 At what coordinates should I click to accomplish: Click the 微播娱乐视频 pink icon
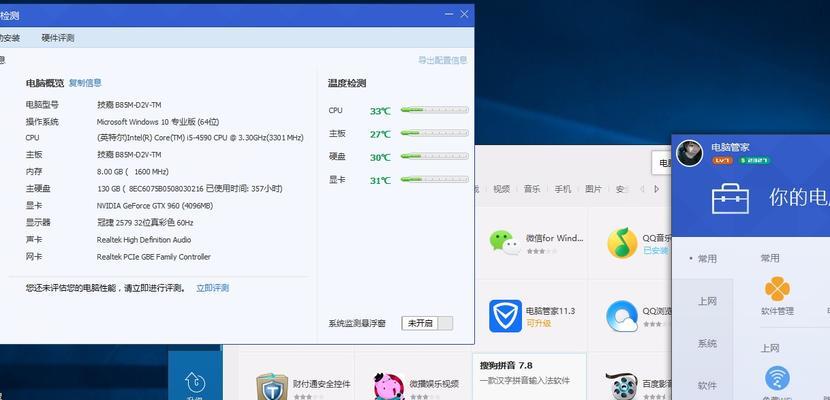[x=389, y=387]
